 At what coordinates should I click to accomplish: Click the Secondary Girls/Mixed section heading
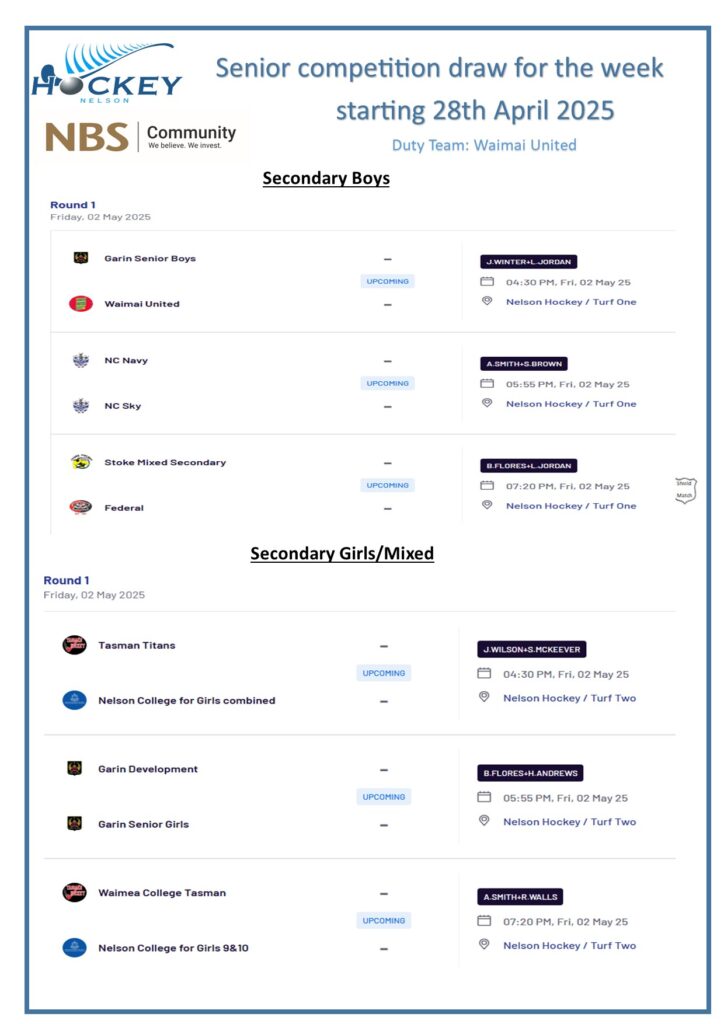[x=342, y=553]
